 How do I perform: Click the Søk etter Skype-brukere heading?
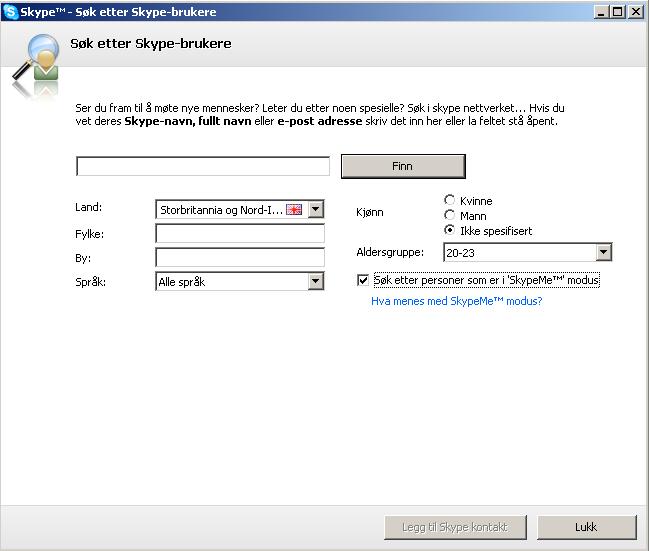[x=151, y=43]
